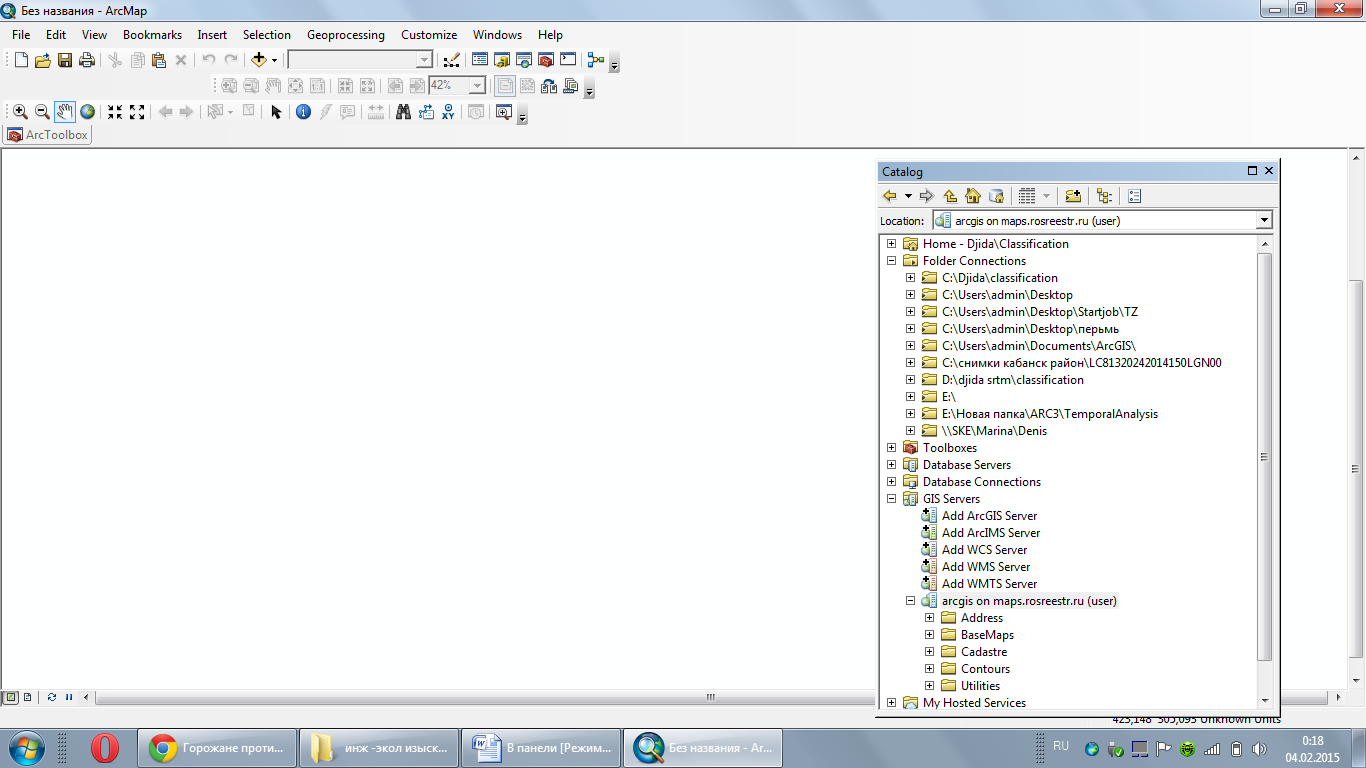This screenshot has height=768, width=1366.
Task: Save the map with the floppy icon
Action: [65, 60]
